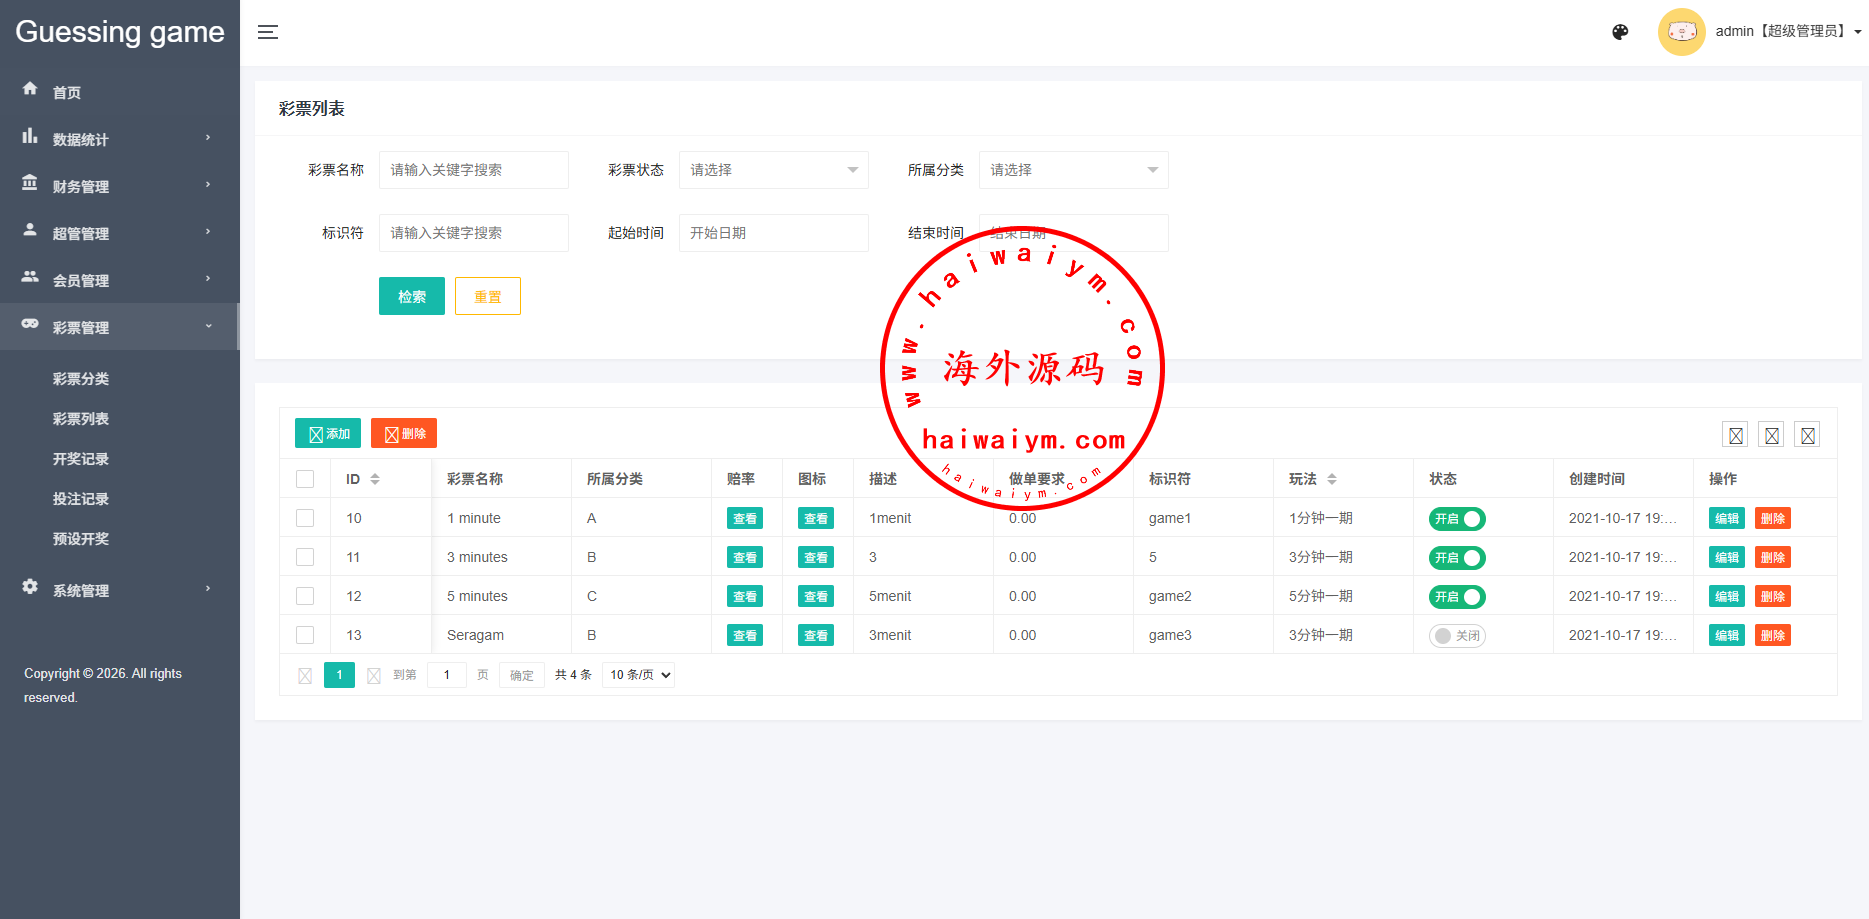The width and height of the screenshot is (1869, 919).
Task: Open 彩票分类 submenu item
Action: tap(81, 379)
